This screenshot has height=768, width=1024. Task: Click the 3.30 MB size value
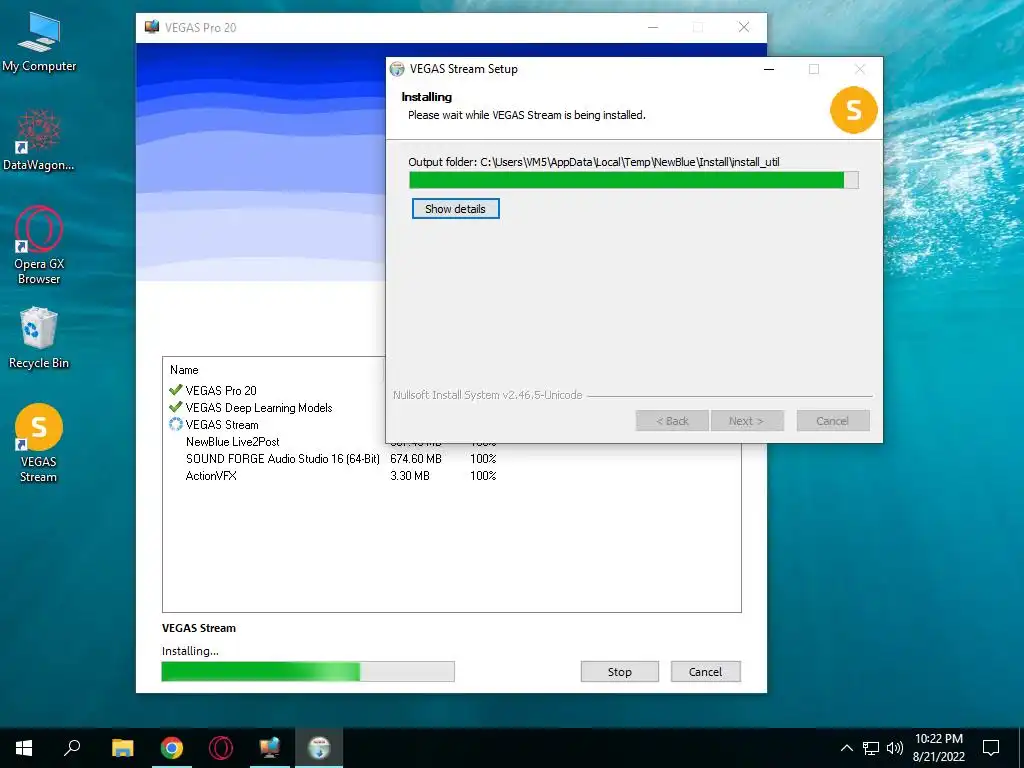409,475
